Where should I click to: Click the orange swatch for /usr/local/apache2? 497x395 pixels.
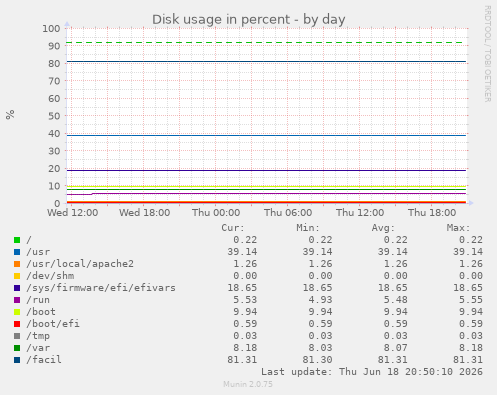[17, 264]
